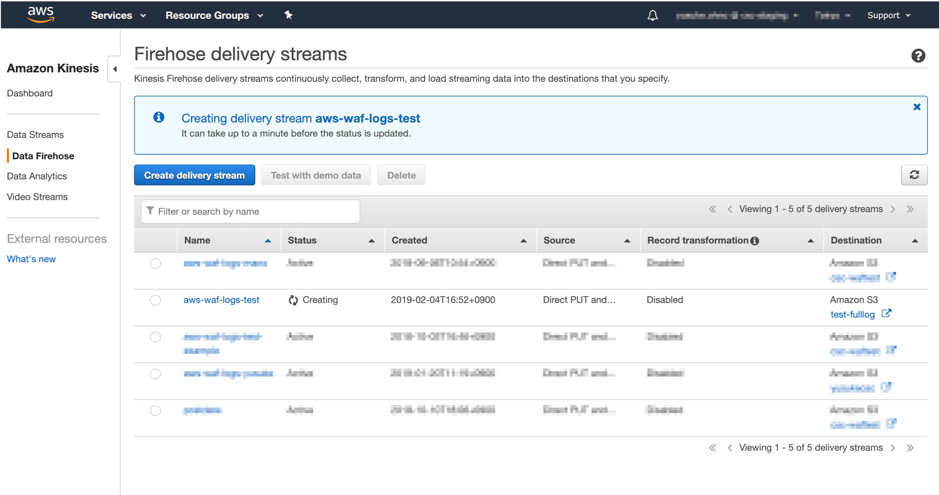The width and height of the screenshot is (939, 495).
Task: Open the help question mark icon
Action: (917, 56)
